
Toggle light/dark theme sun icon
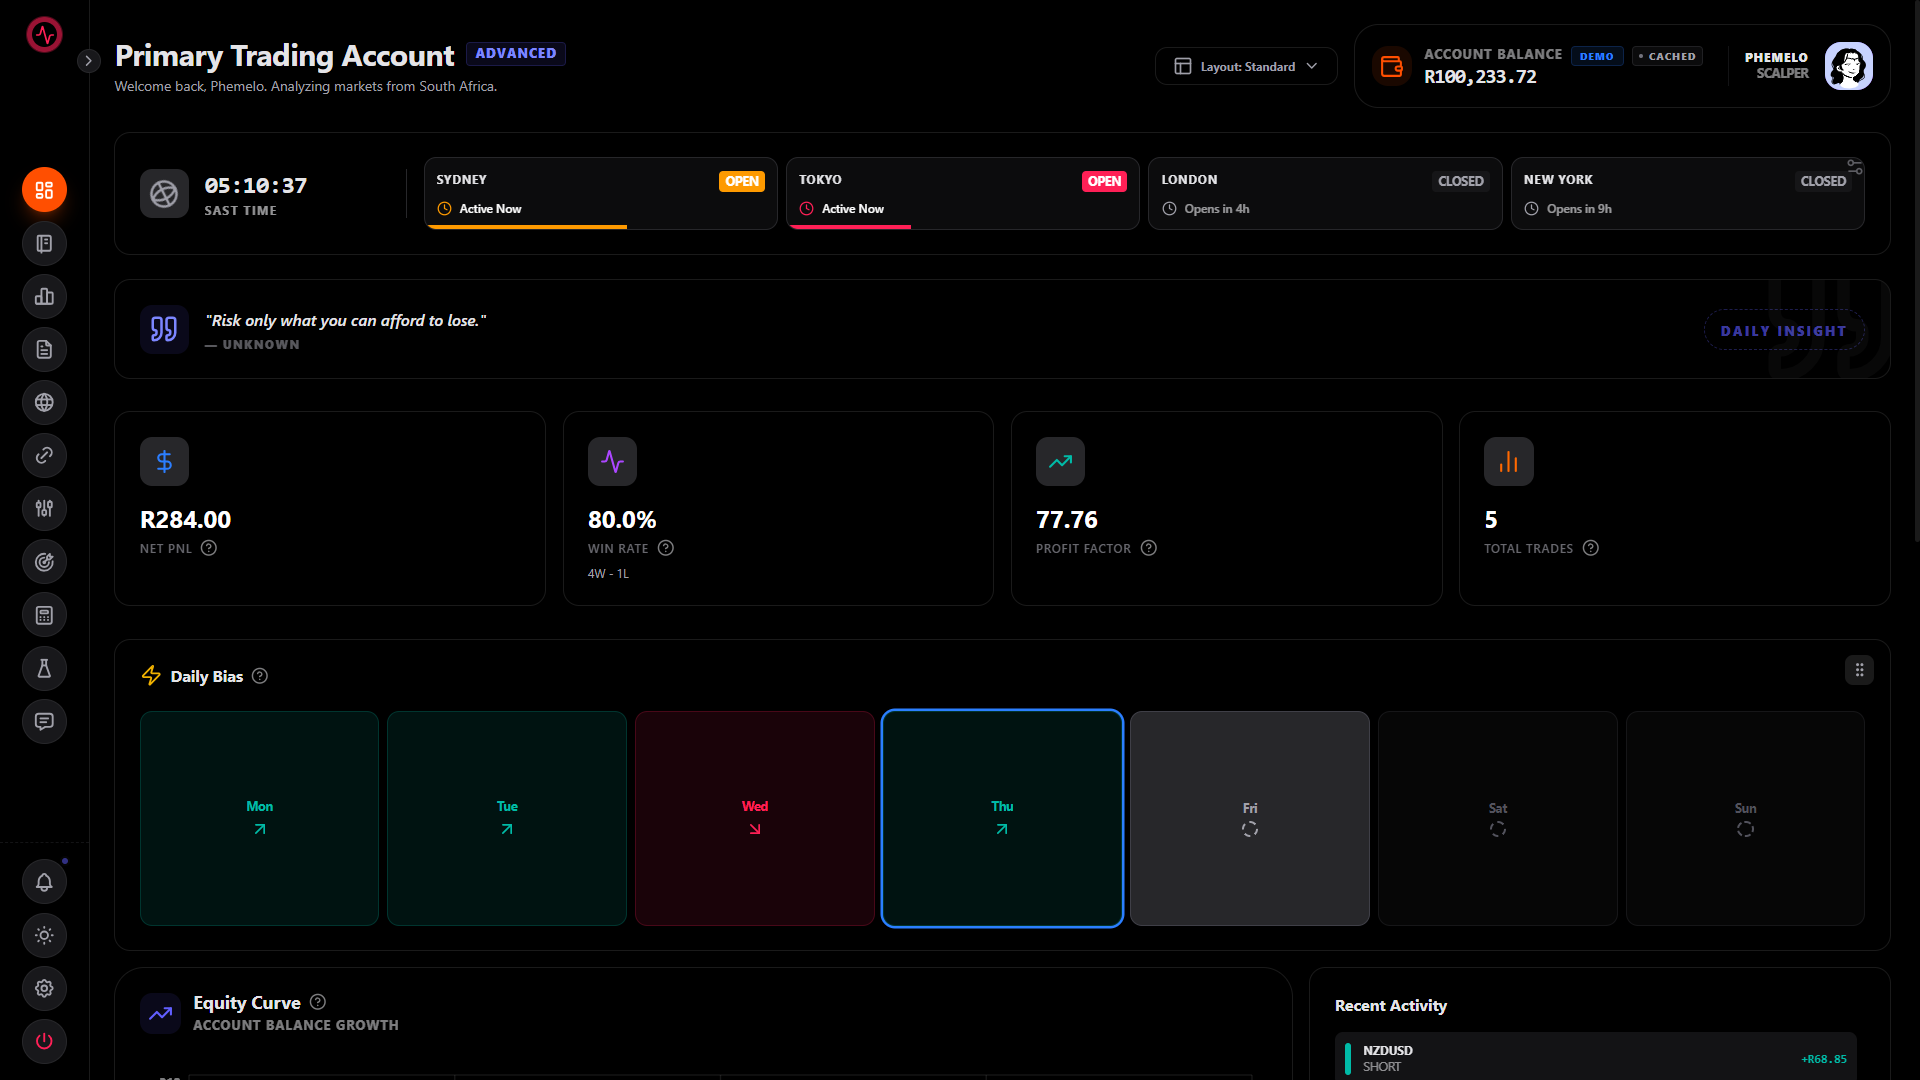(44, 935)
